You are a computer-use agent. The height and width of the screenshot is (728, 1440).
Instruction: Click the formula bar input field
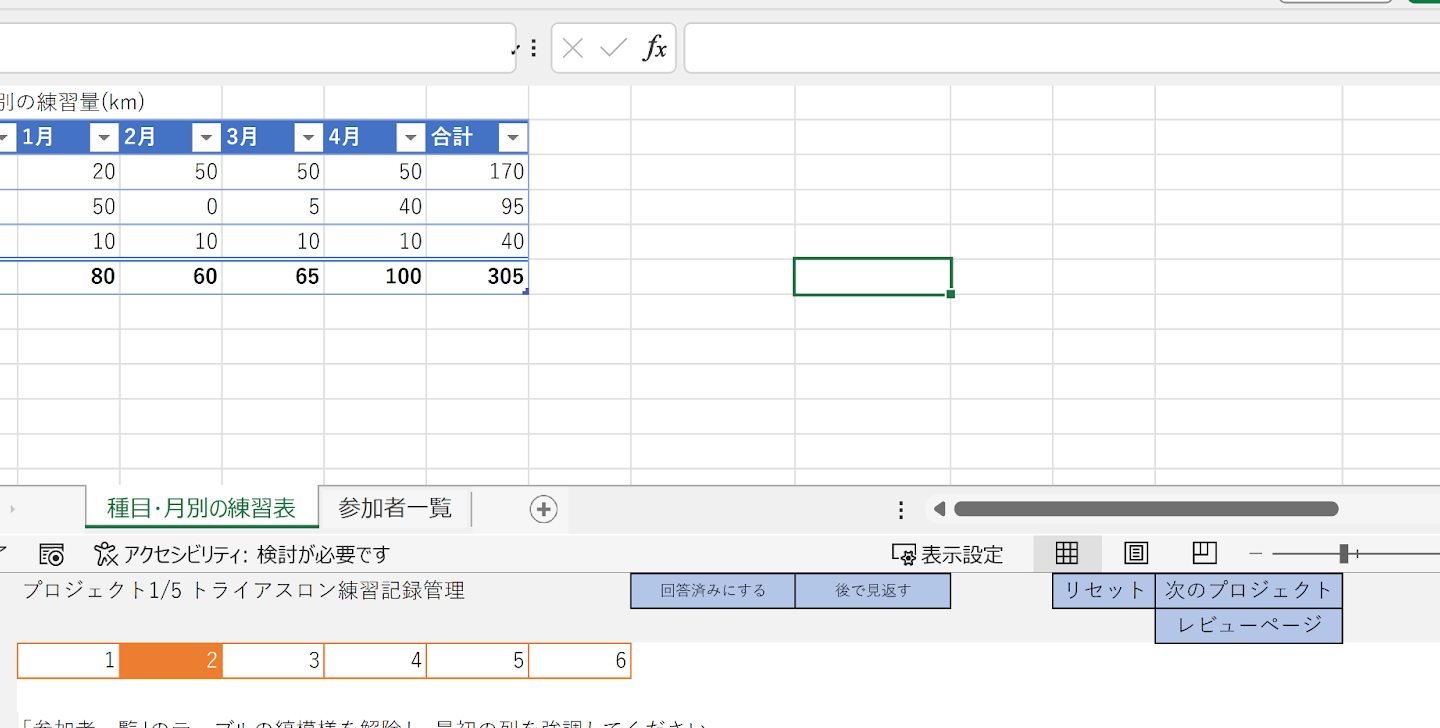click(x=1062, y=48)
